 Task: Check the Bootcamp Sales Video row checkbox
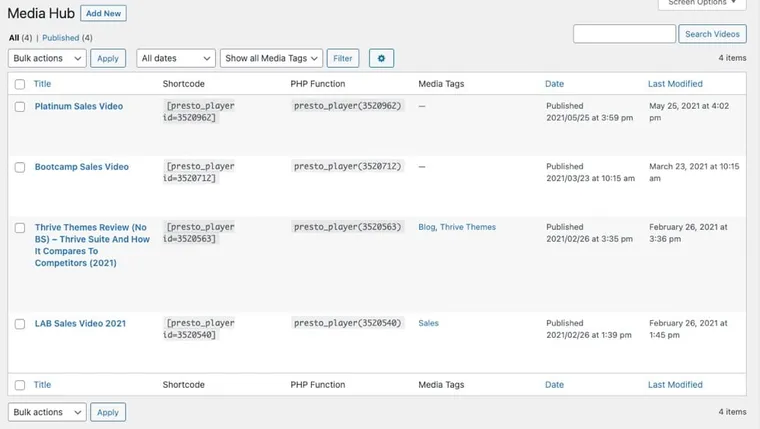(x=20, y=167)
